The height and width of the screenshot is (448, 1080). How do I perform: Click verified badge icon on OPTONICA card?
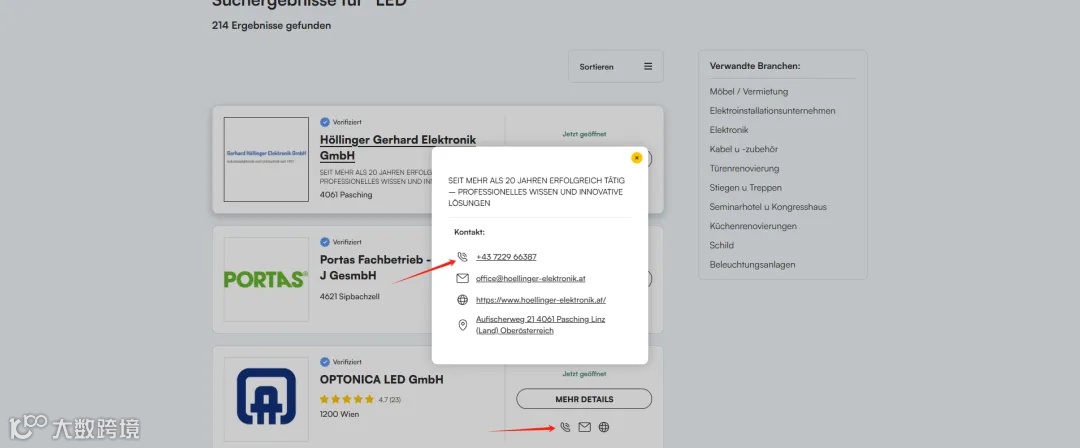coord(324,362)
